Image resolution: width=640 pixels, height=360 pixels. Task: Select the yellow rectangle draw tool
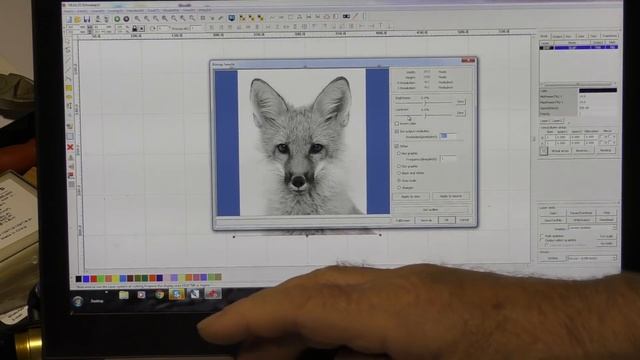[69, 88]
